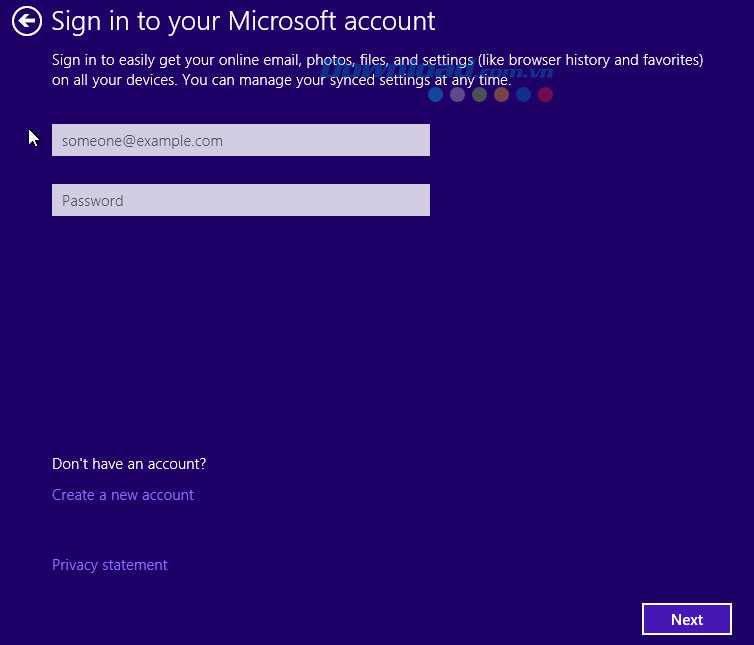Select the 'Don't have an account?' text
Image resolution: width=754 pixels, height=645 pixels.
coord(129,464)
